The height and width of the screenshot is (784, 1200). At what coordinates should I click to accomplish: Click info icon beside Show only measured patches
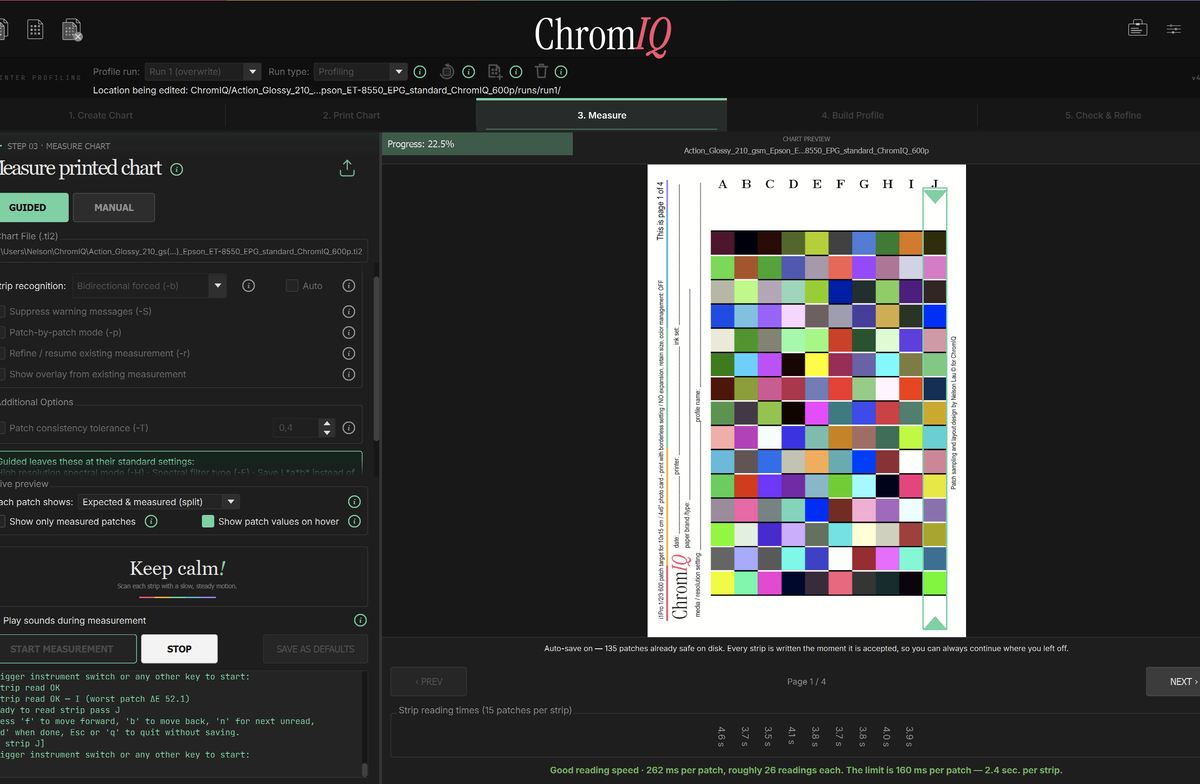coord(151,521)
